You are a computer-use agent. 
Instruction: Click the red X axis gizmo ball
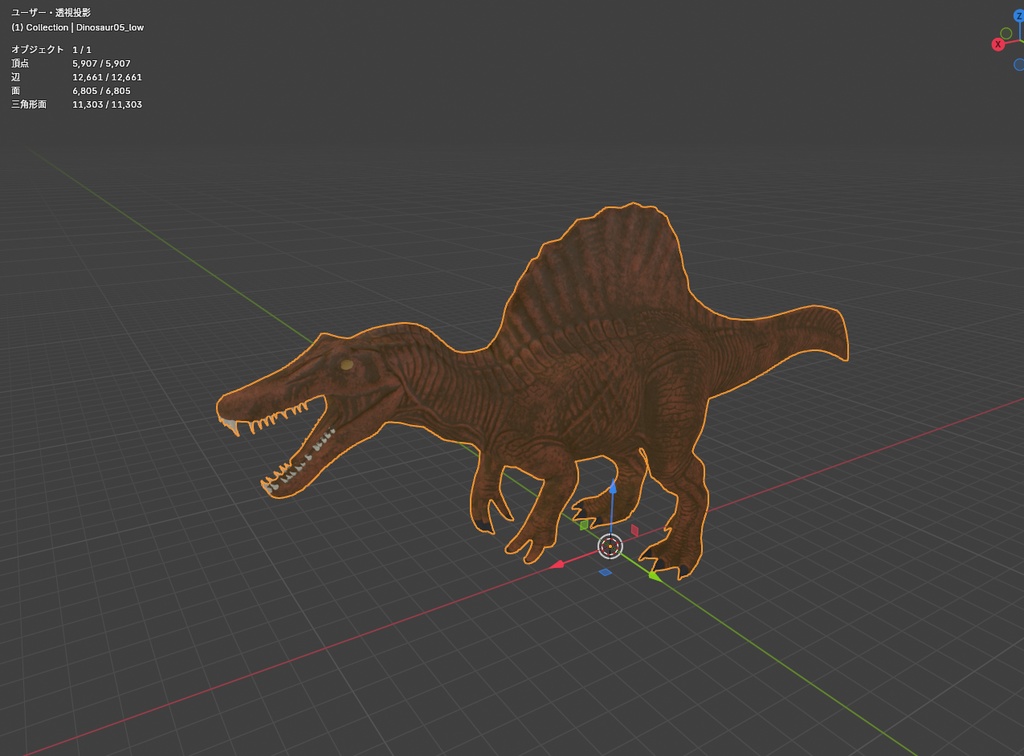[x=997, y=44]
